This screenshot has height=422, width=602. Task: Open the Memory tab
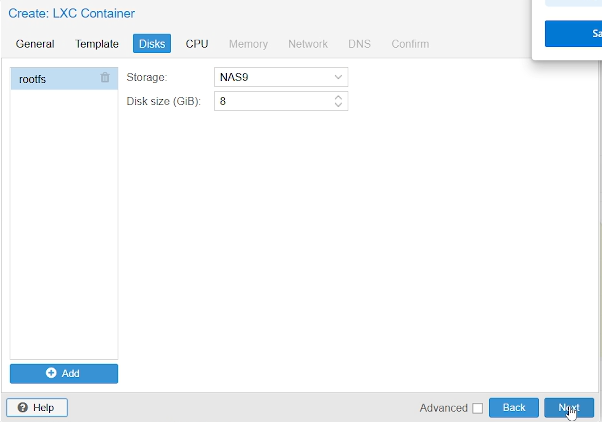[x=248, y=44]
